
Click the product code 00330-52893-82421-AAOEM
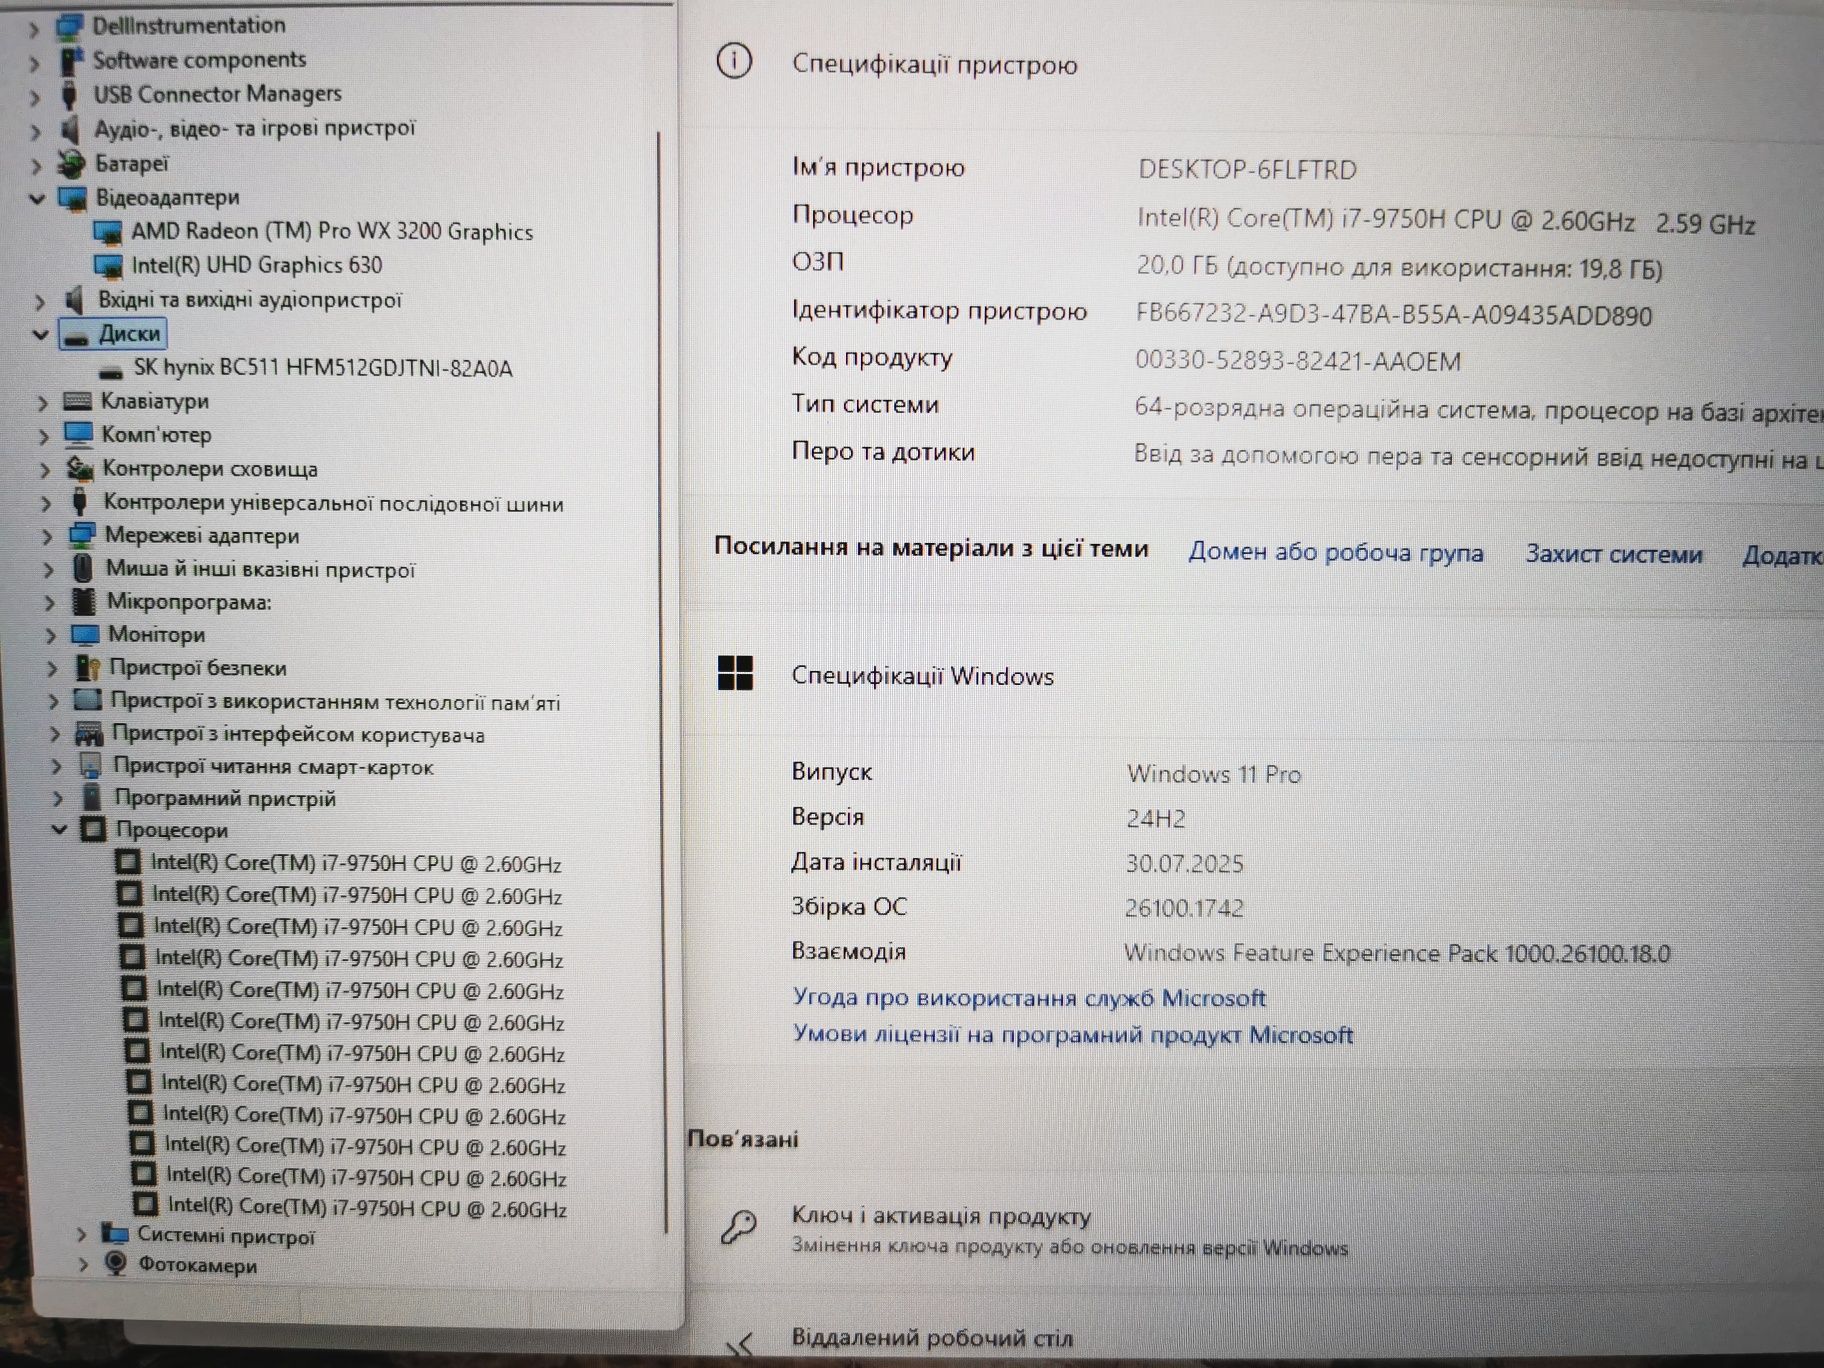[x=1298, y=361]
